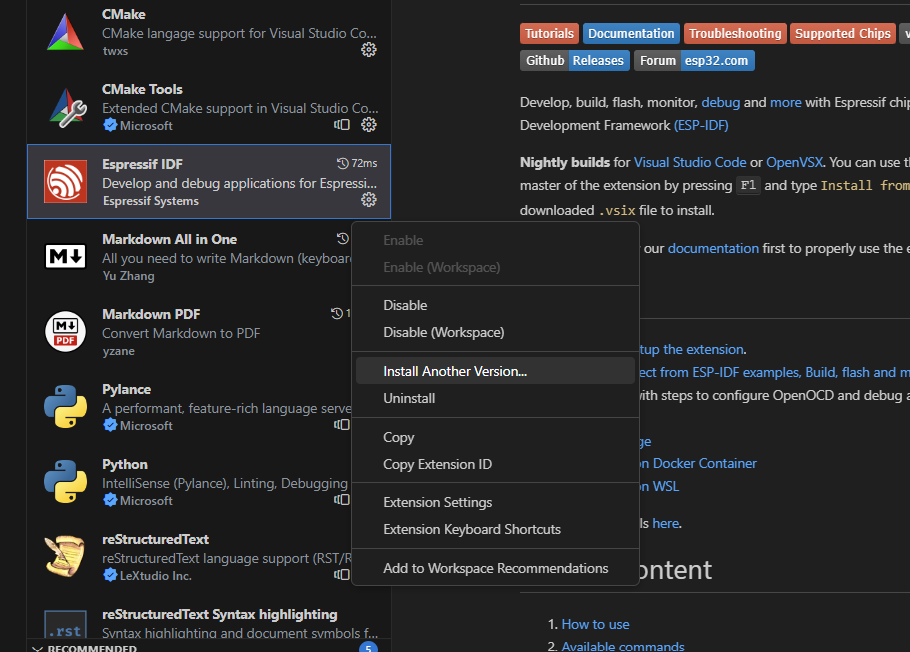
Task: Click LeXtudio verified publisher badge
Action: click(110, 575)
